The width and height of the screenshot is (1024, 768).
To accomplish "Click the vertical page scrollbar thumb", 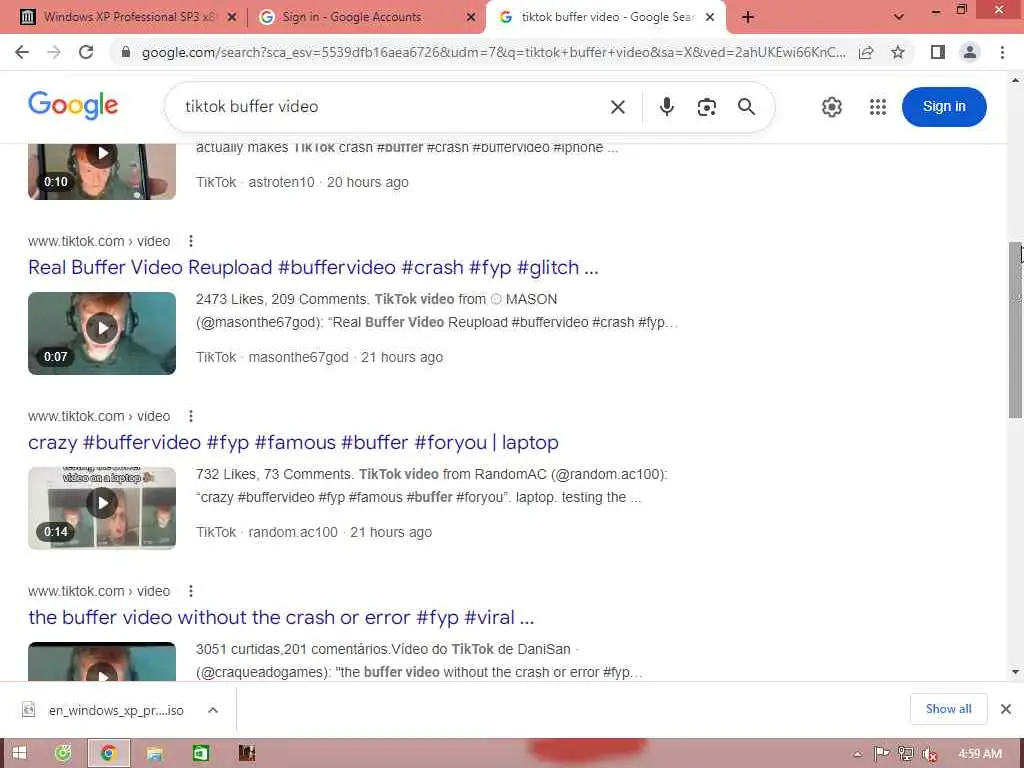I will pos(1016,330).
